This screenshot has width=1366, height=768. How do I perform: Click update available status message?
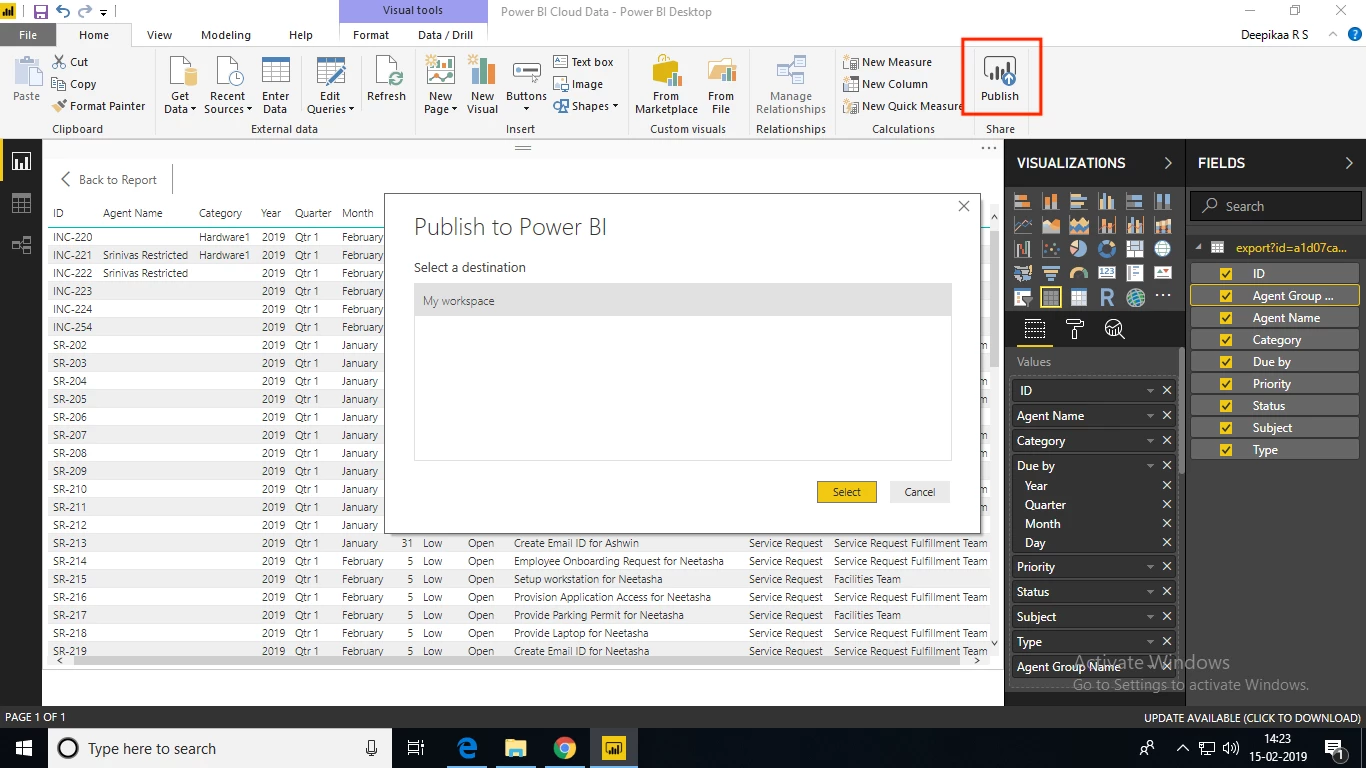(x=1252, y=718)
